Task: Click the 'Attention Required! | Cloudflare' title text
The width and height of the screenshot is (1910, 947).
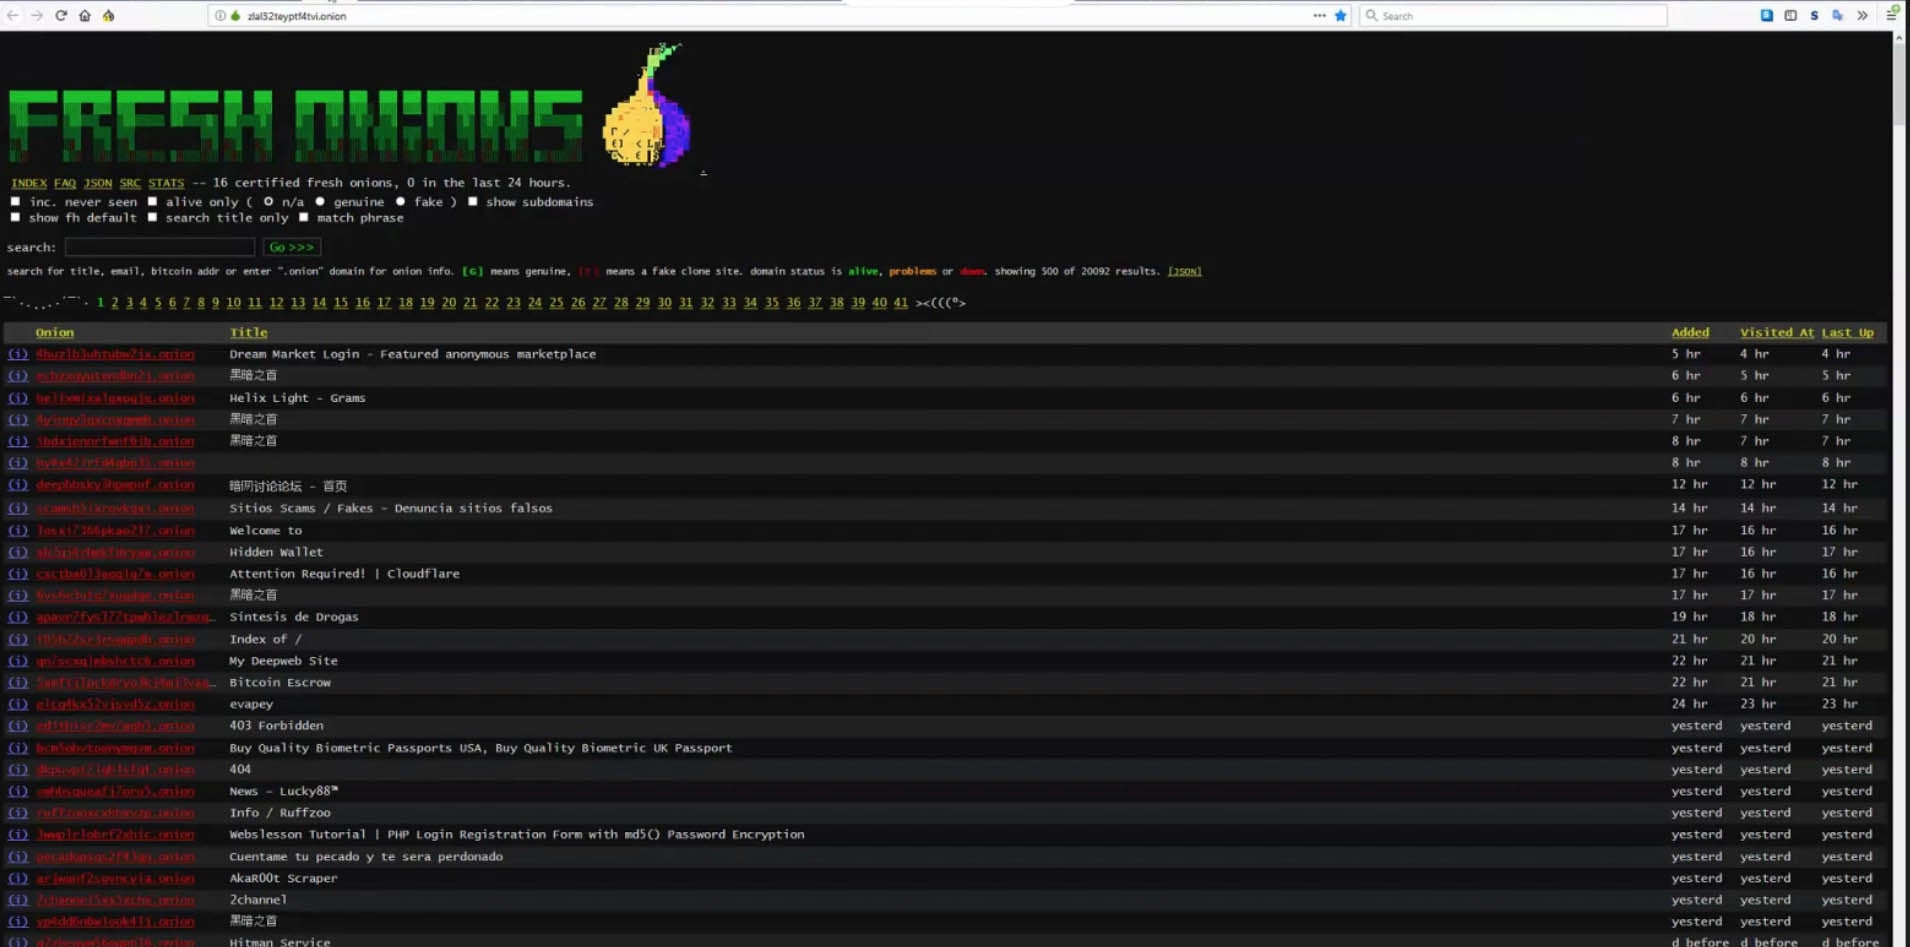Action: tap(345, 574)
